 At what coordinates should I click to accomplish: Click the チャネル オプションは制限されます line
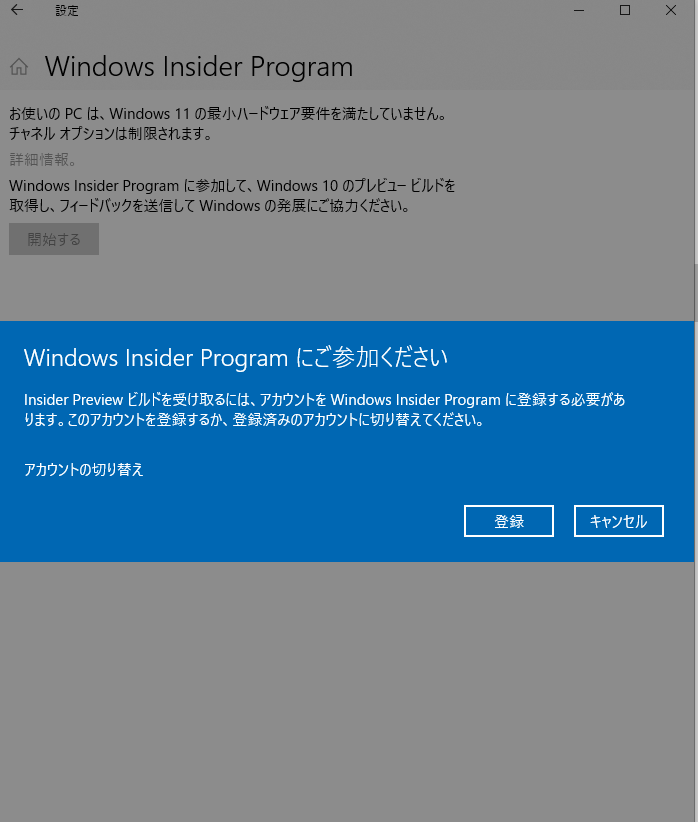coord(111,134)
